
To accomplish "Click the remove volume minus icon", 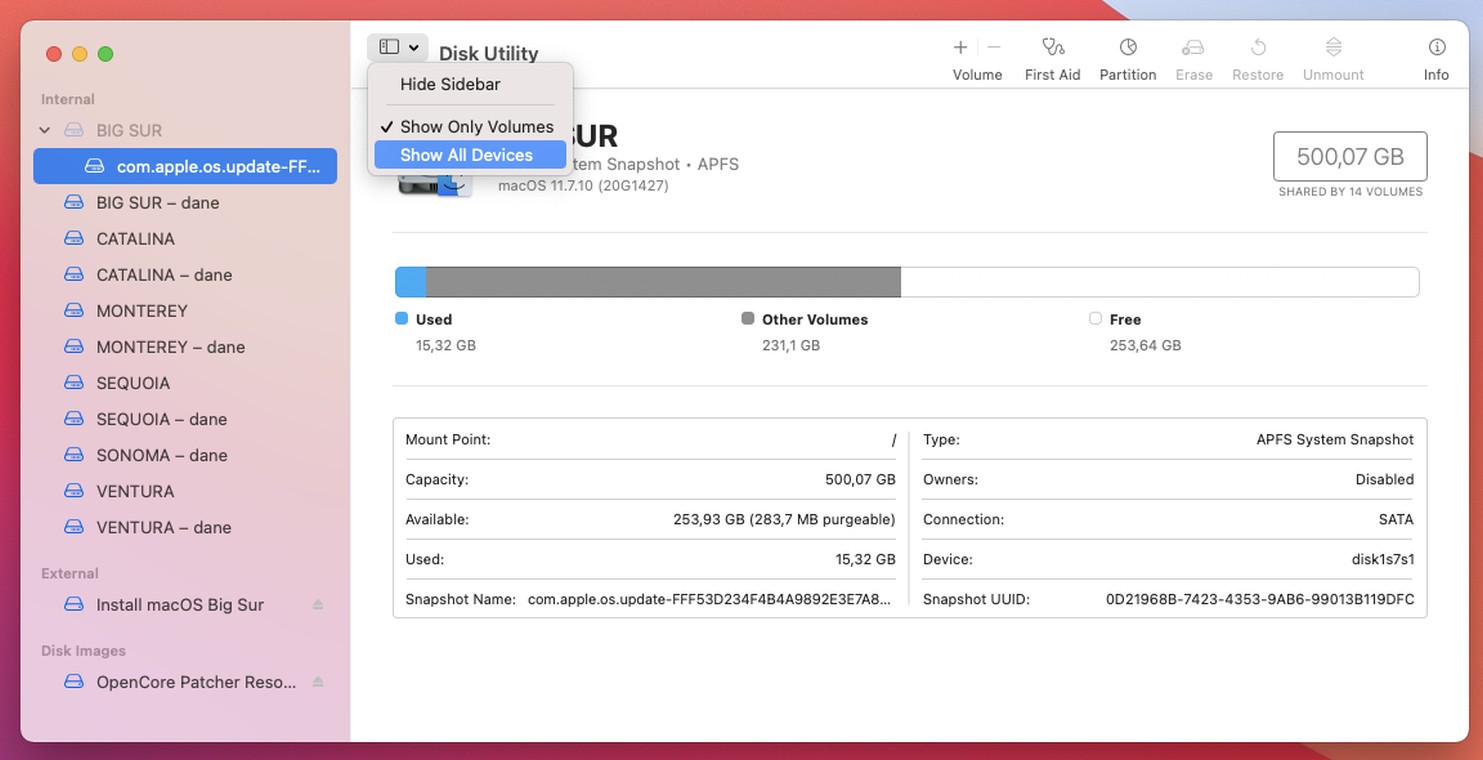I will 994,47.
